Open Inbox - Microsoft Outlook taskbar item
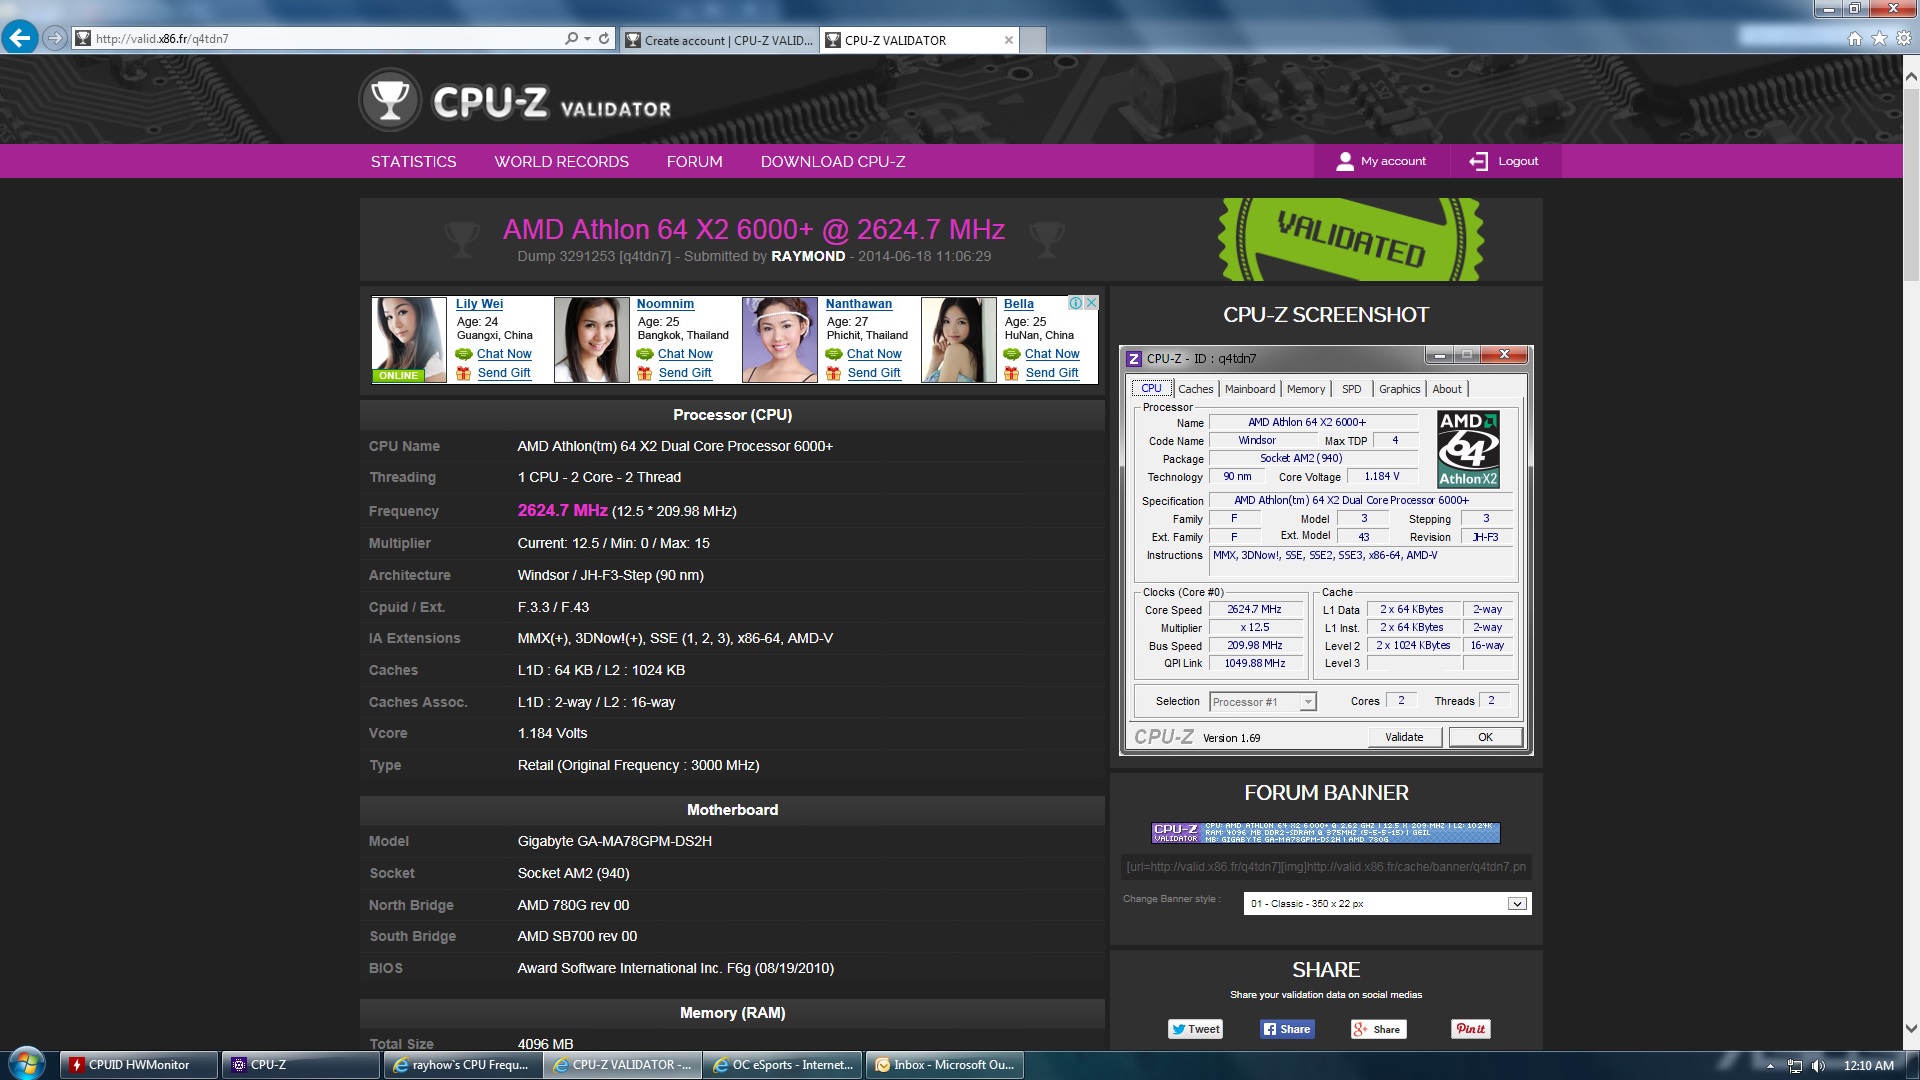This screenshot has height=1080, width=1920. 944,1065
